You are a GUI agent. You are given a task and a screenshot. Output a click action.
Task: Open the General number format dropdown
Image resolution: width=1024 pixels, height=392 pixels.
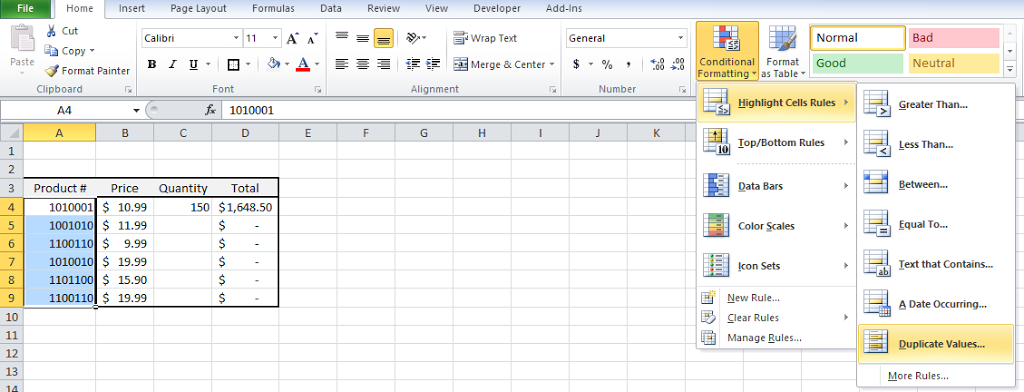click(681, 39)
